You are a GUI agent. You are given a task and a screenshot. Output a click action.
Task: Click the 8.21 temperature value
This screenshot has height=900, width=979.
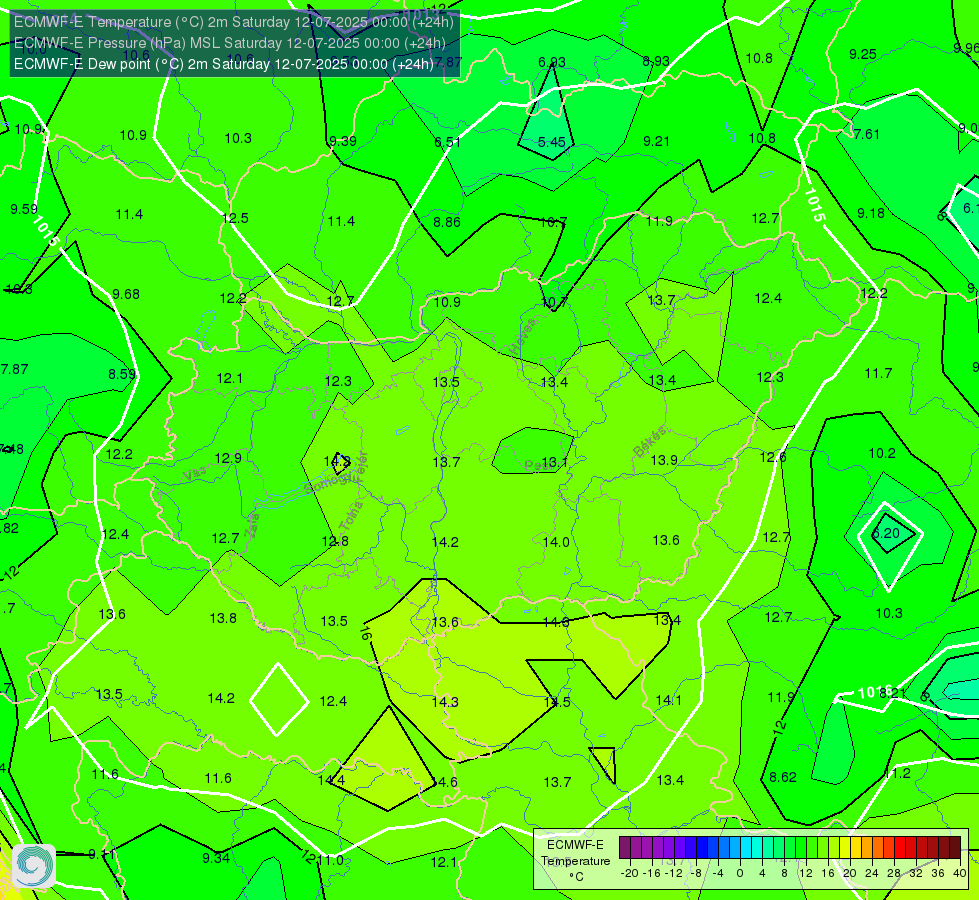(893, 693)
